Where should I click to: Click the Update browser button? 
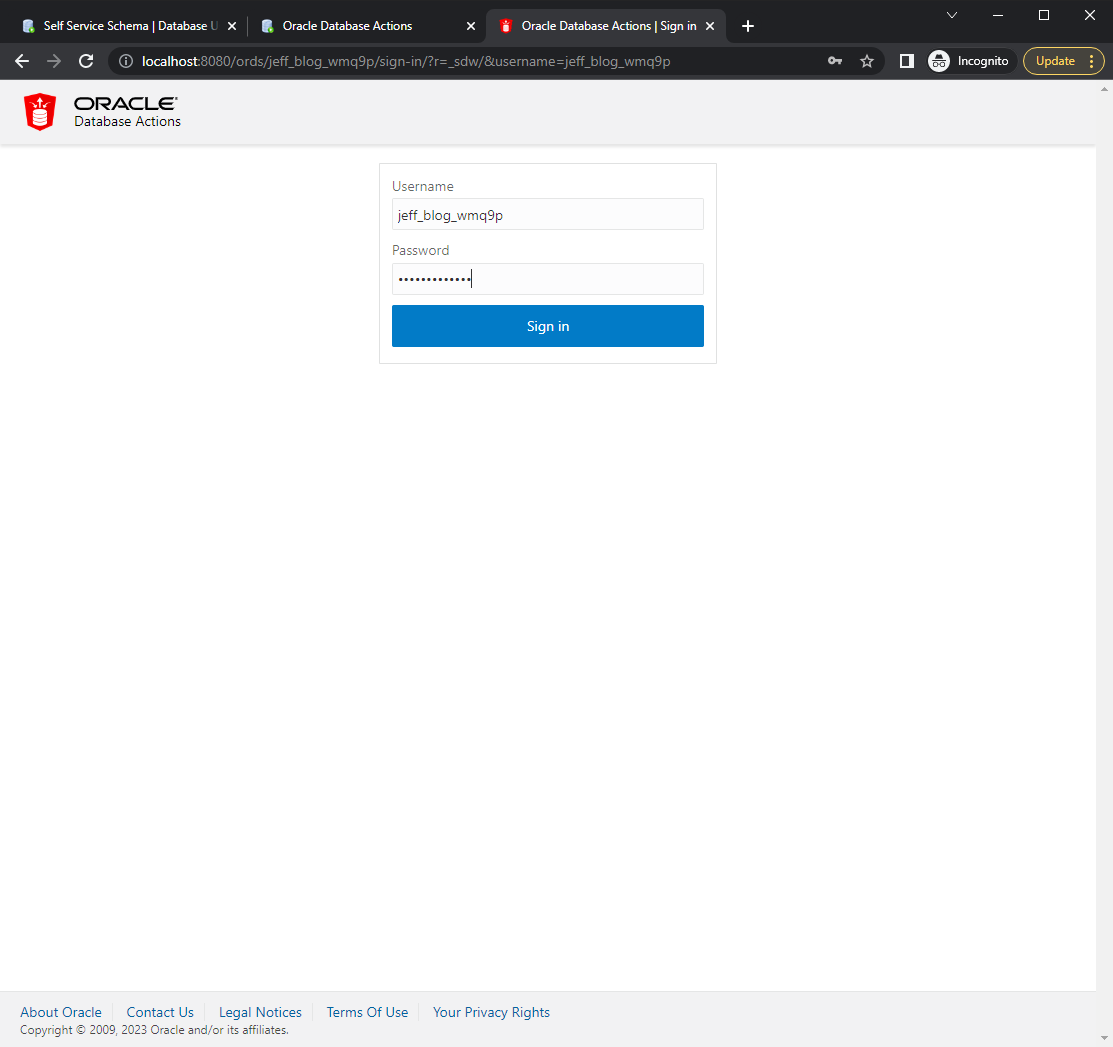pos(1055,61)
